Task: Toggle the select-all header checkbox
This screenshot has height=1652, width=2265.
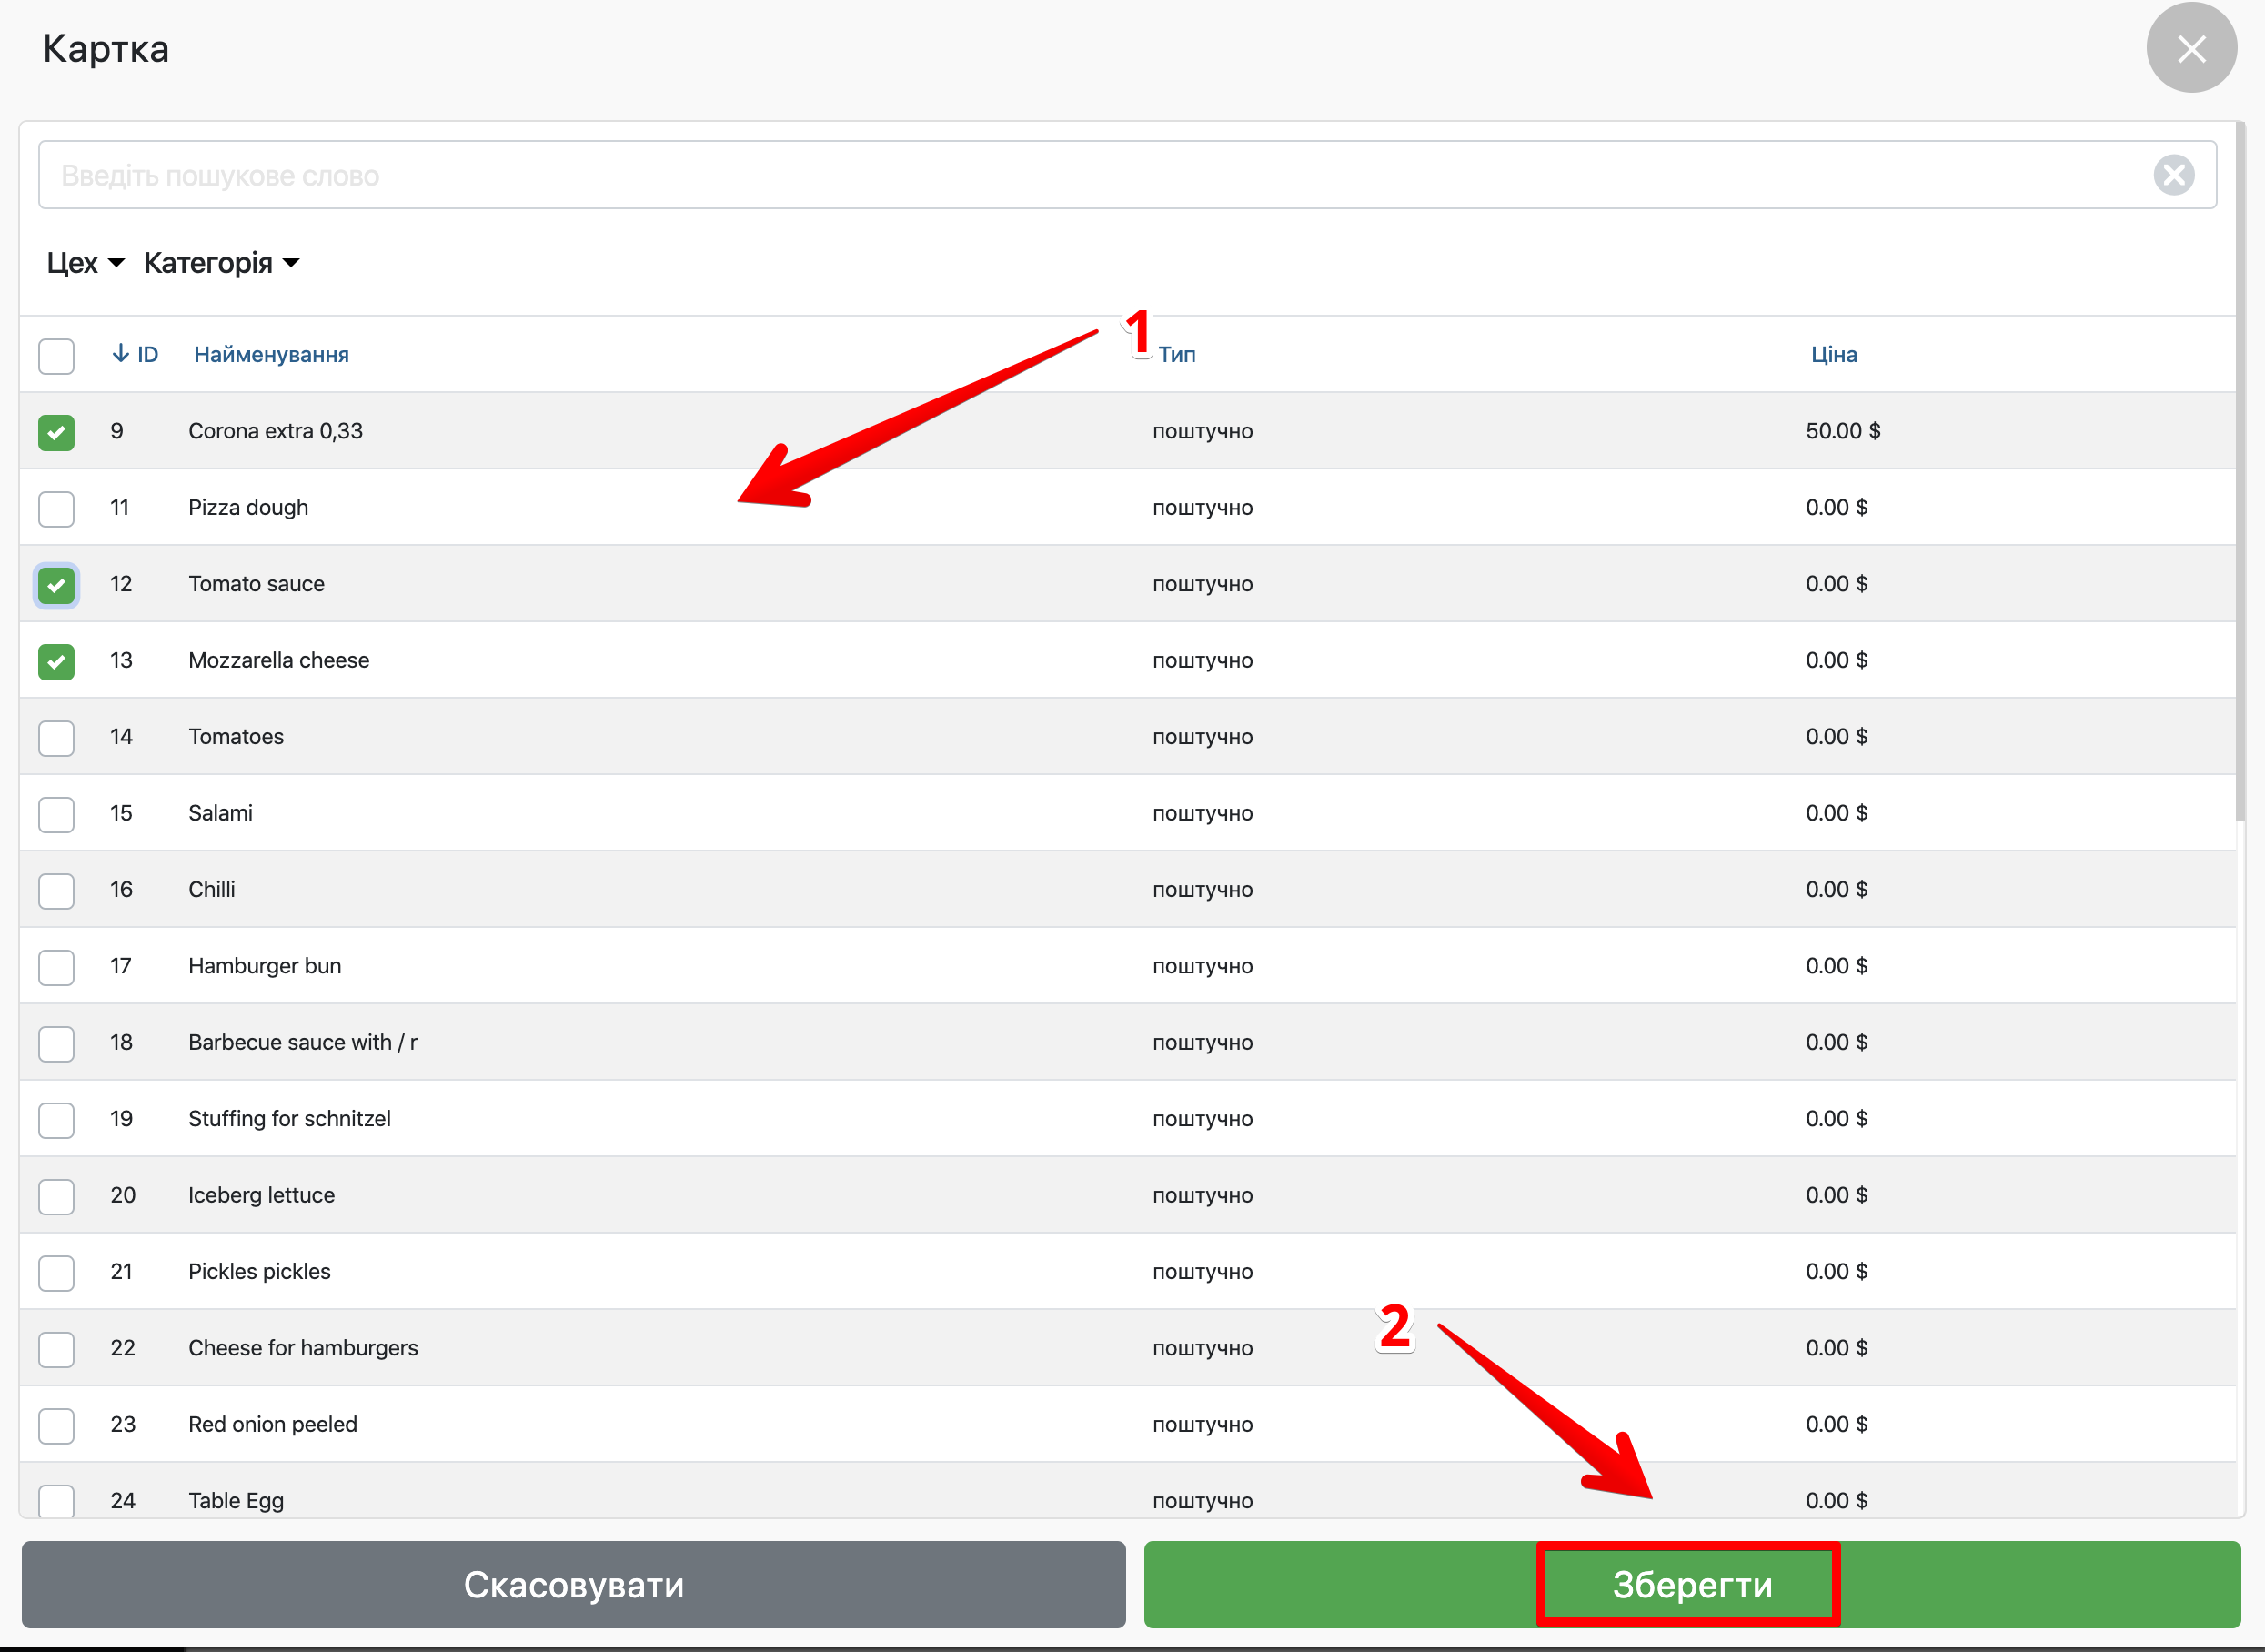Action: pos(56,355)
